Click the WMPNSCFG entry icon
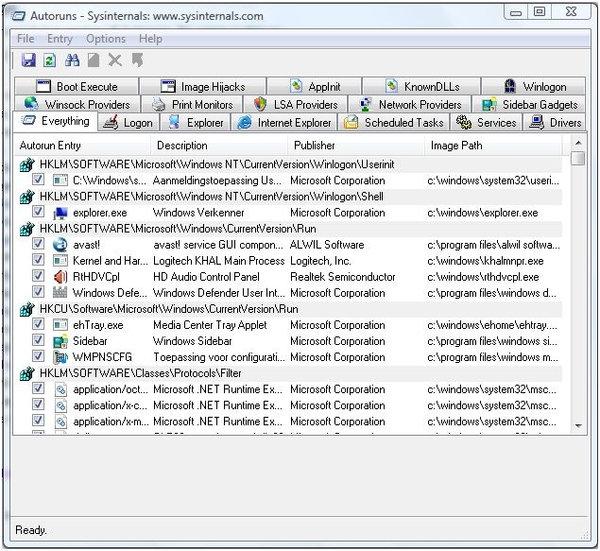Image resolution: width=600 pixels, height=551 pixels. (x=60, y=357)
